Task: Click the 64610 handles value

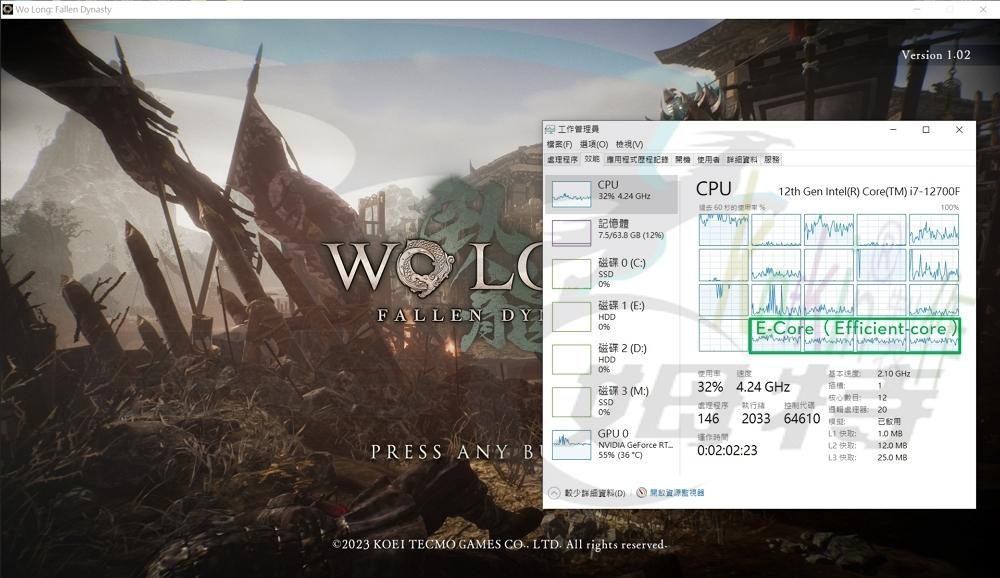Action: [802, 419]
